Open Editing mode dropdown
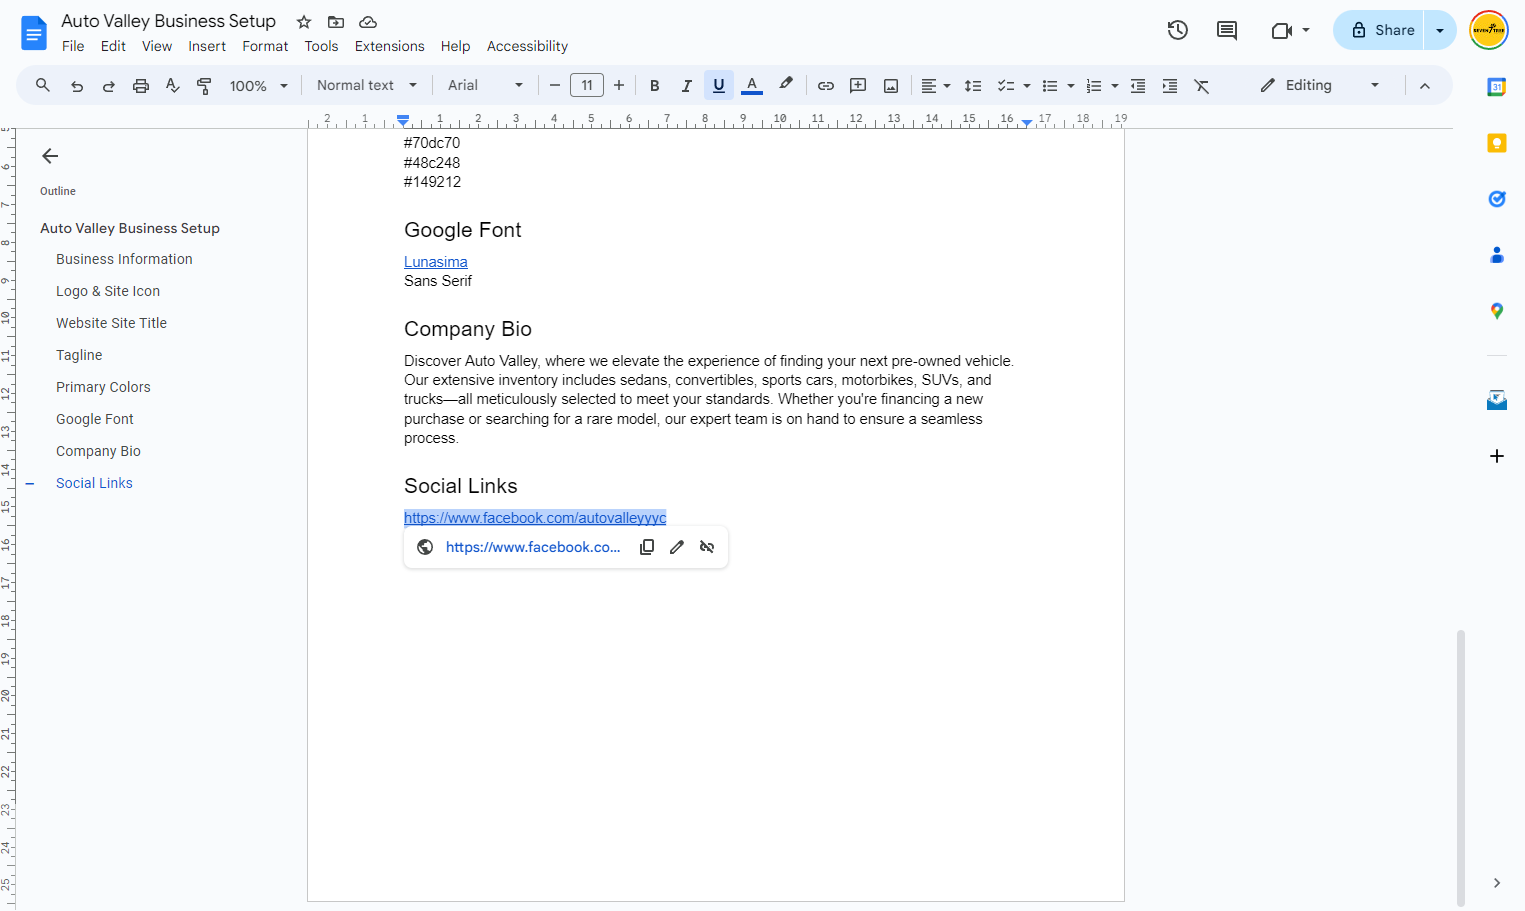 click(1320, 86)
